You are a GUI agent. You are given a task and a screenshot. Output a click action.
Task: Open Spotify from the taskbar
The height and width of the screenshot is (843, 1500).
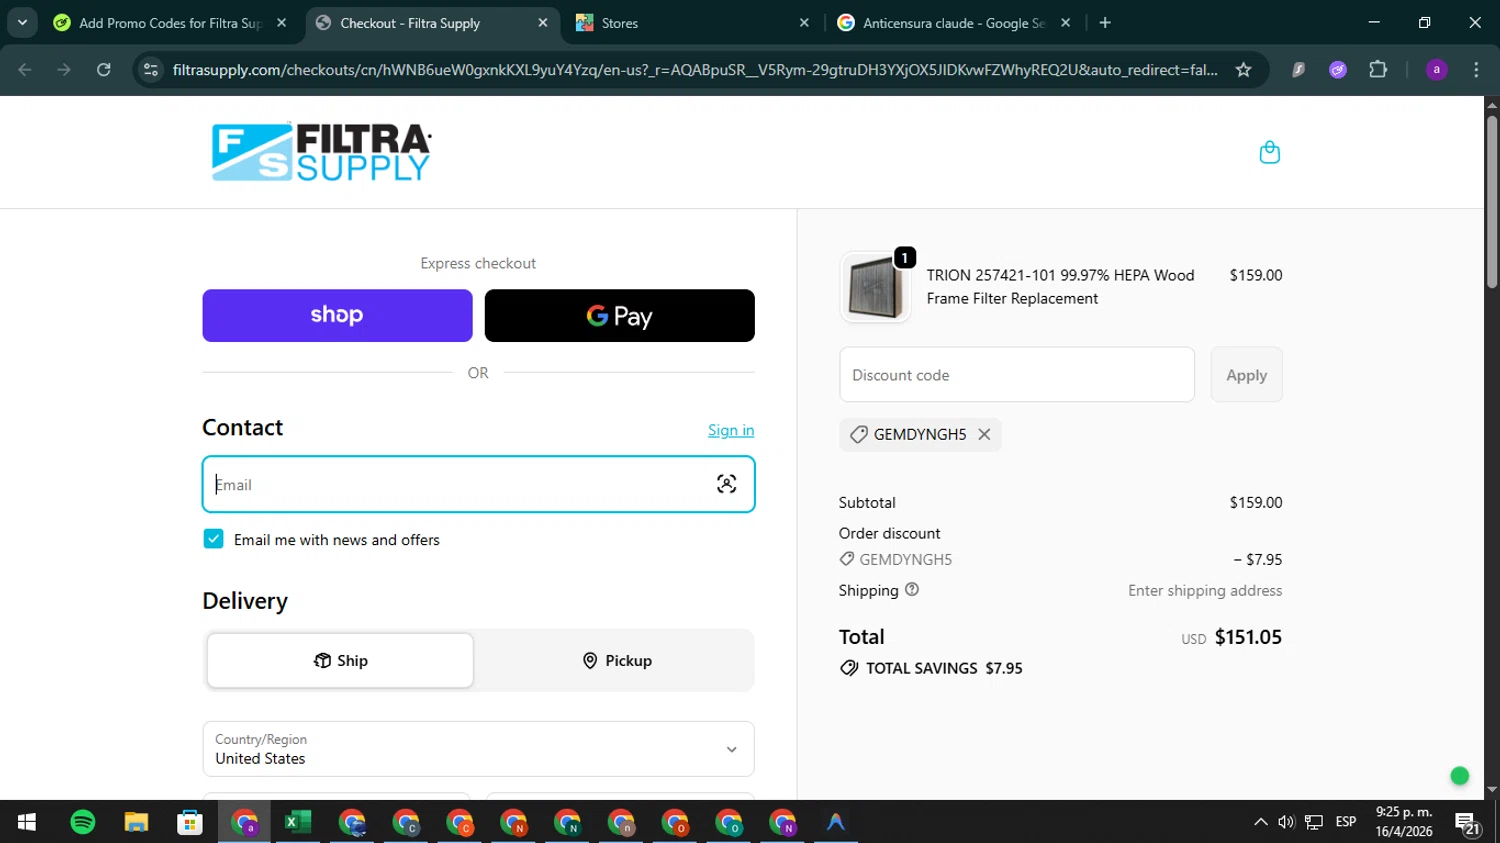pos(83,822)
